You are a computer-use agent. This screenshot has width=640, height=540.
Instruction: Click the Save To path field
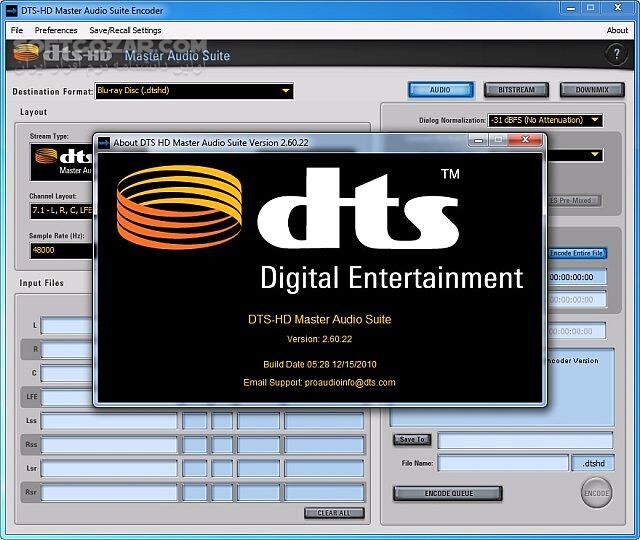525,440
